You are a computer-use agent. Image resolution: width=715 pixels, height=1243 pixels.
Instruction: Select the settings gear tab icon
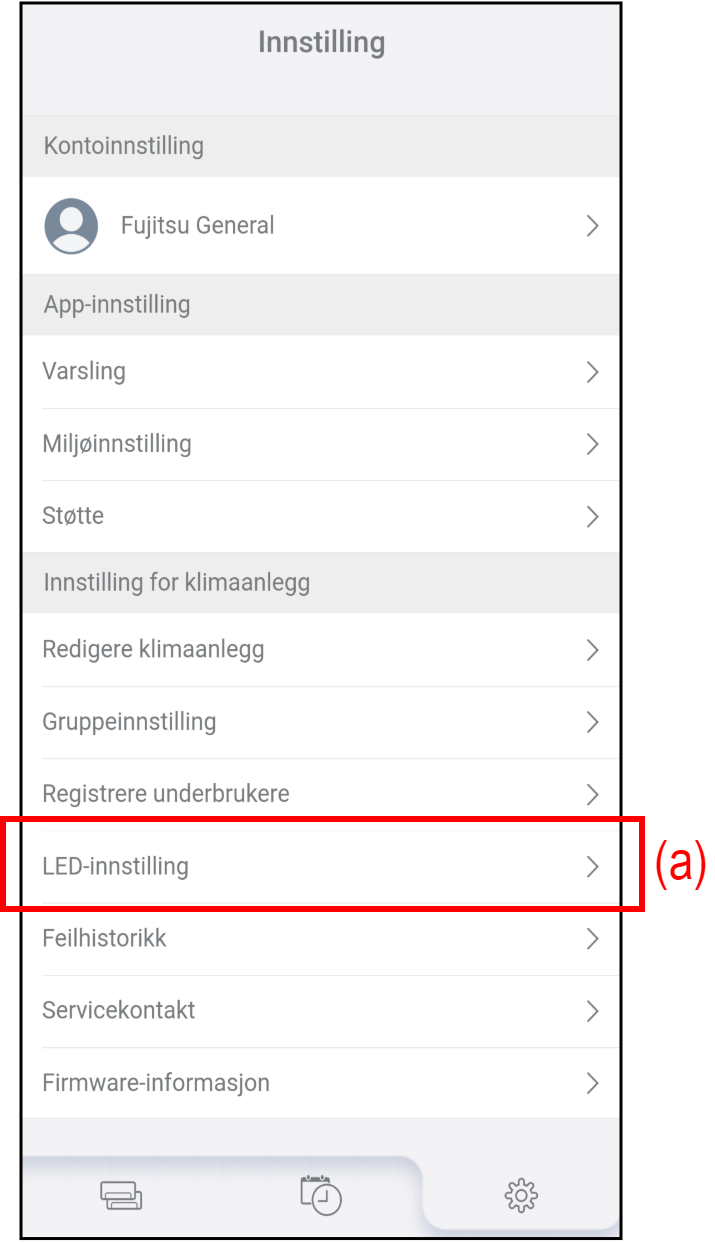click(x=521, y=1195)
